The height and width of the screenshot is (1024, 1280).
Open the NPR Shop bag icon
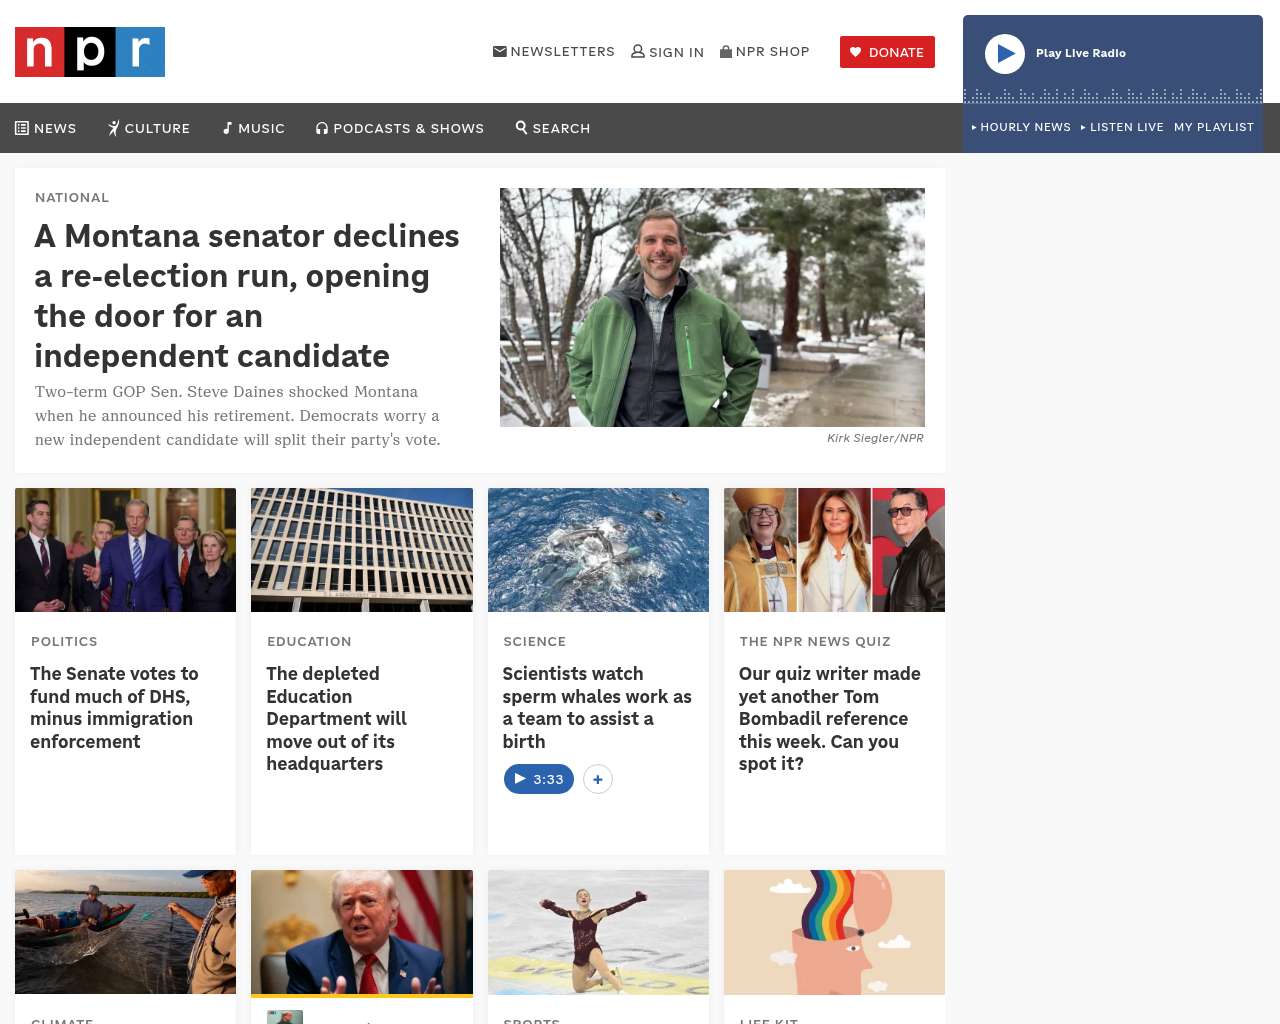click(x=726, y=51)
